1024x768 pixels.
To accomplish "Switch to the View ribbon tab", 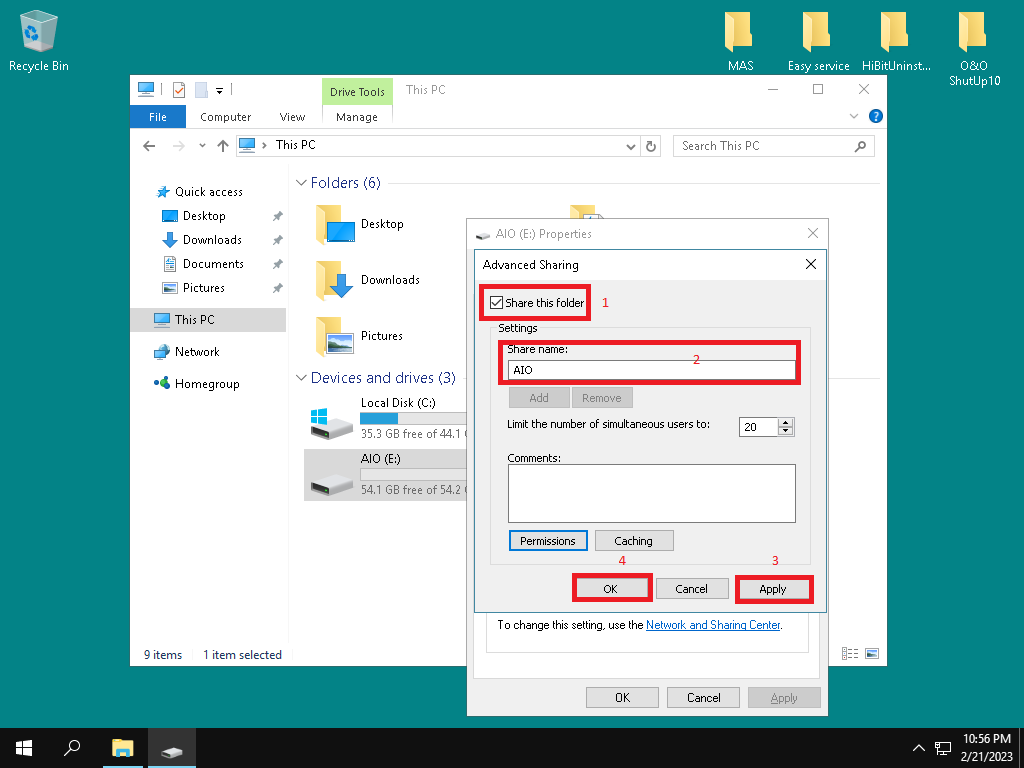I will click(292, 117).
